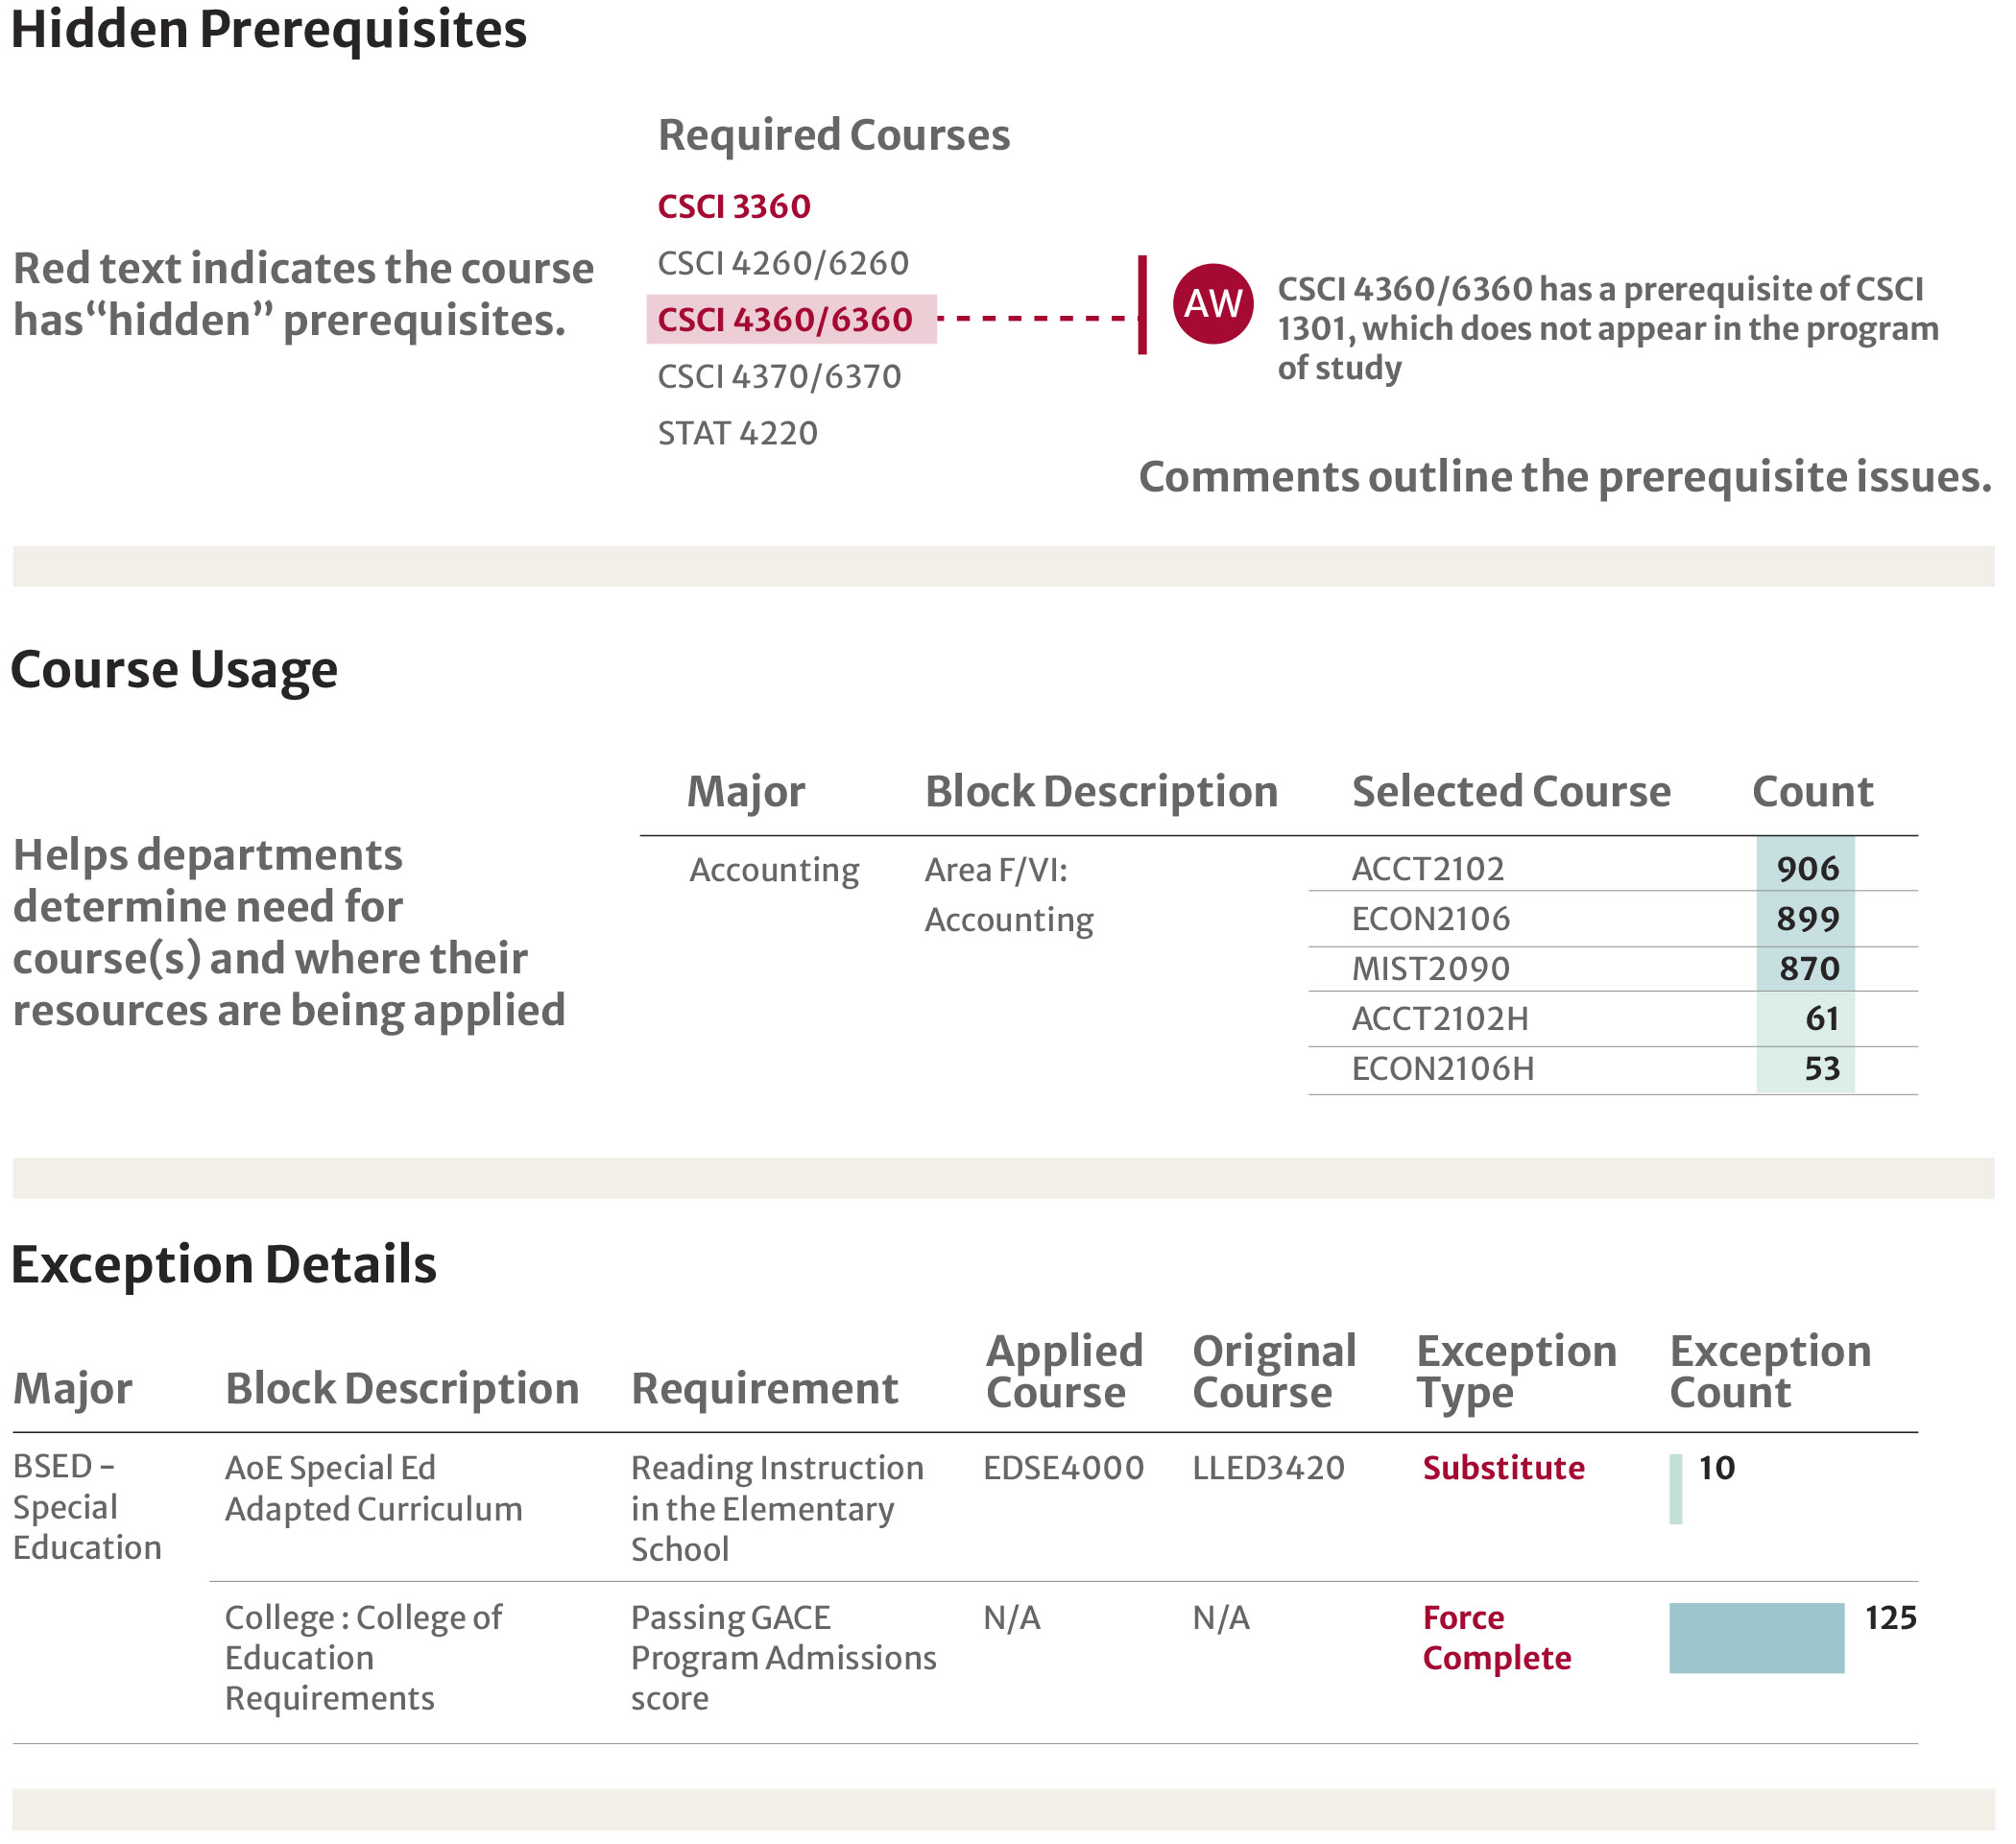Click the Force Complete exception type

[1496, 1638]
